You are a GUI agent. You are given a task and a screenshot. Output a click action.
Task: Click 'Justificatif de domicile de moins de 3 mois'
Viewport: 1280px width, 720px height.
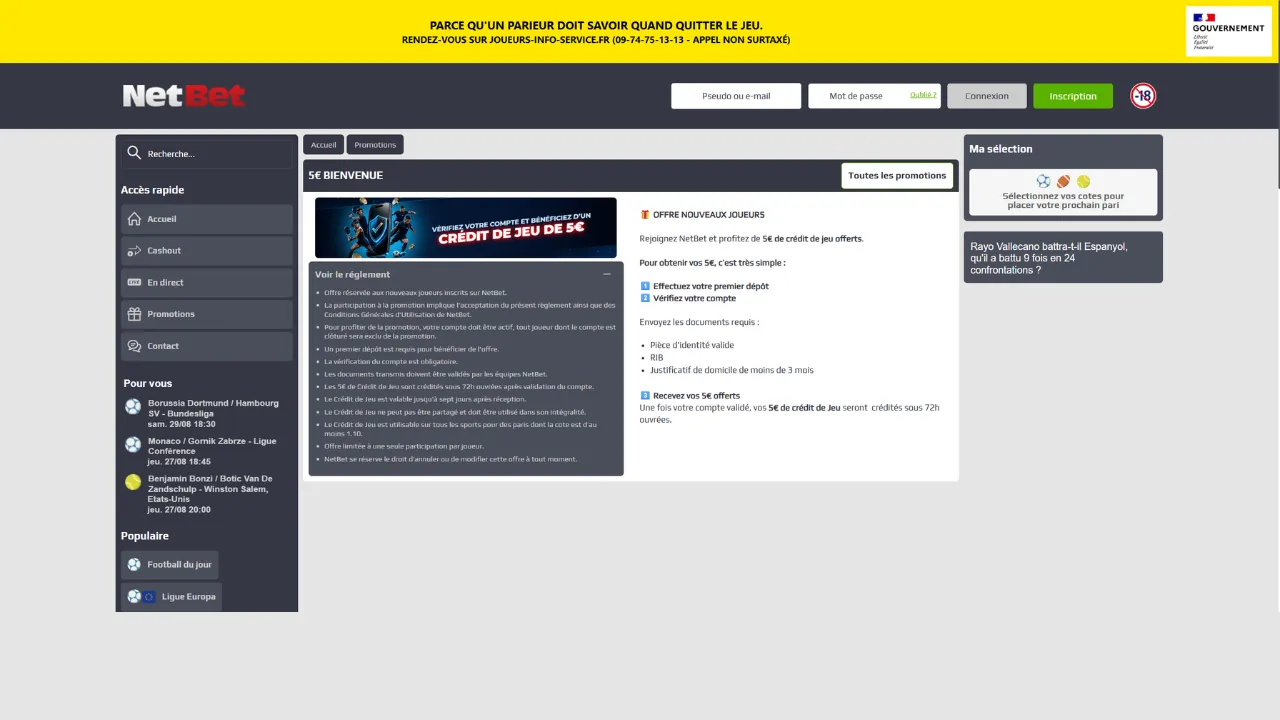pos(732,370)
